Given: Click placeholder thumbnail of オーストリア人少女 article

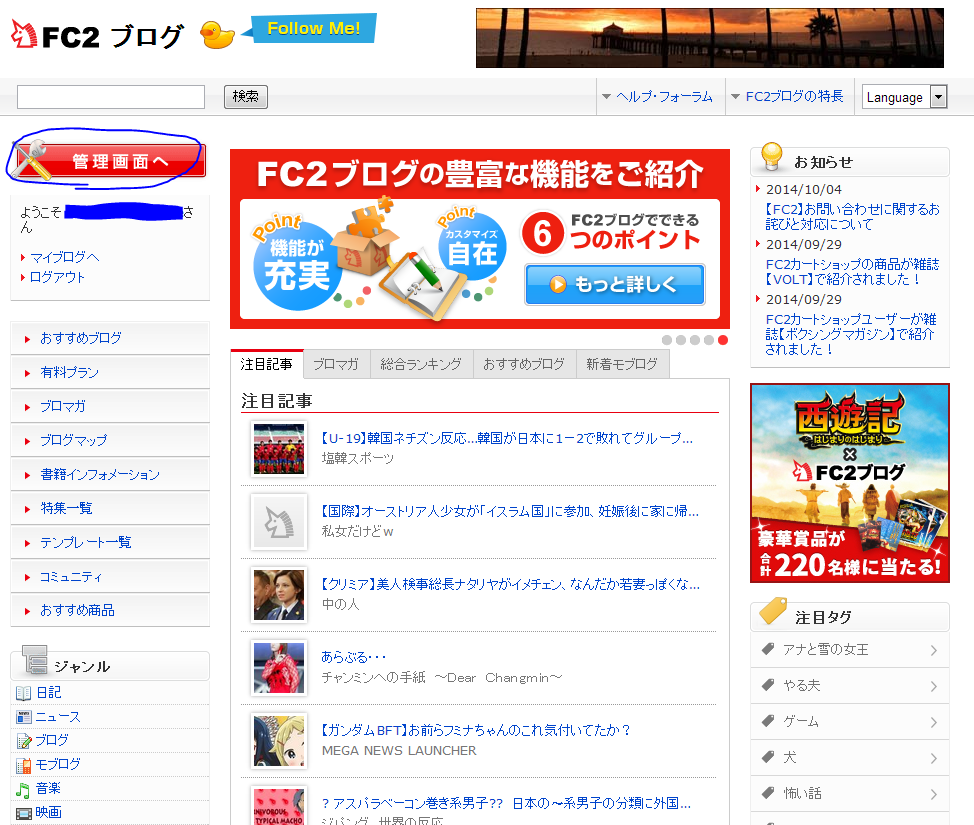Looking at the screenshot, I should (279, 522).
